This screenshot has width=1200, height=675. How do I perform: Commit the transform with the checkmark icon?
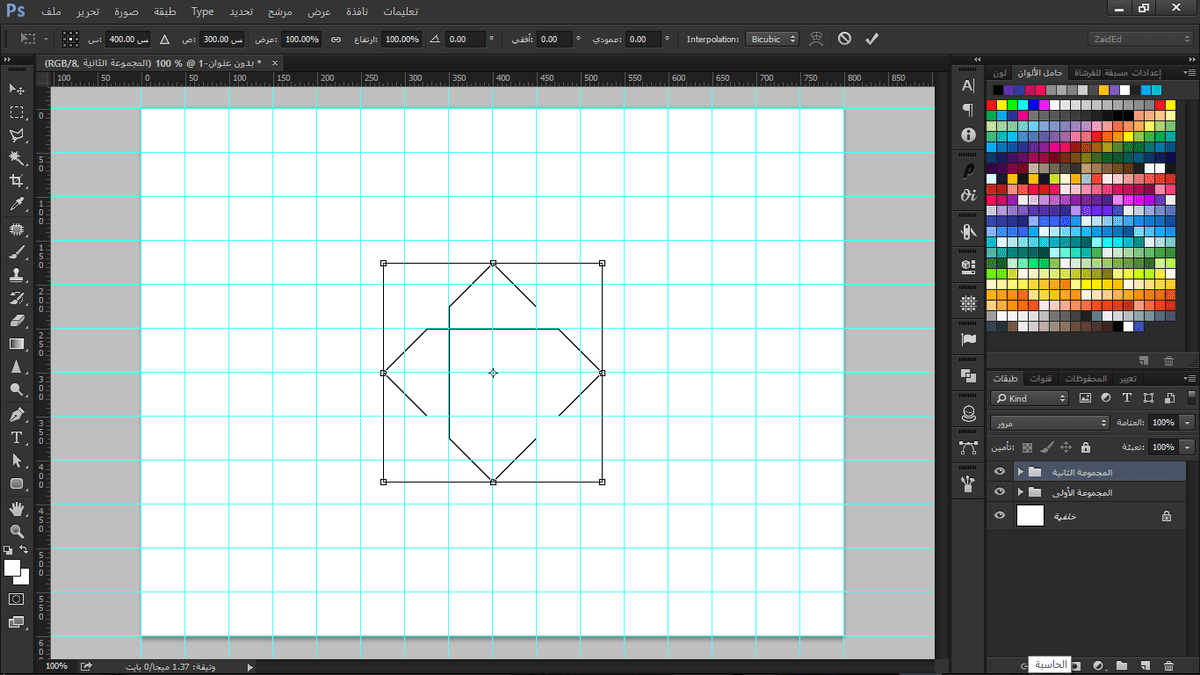click(871, 39)
